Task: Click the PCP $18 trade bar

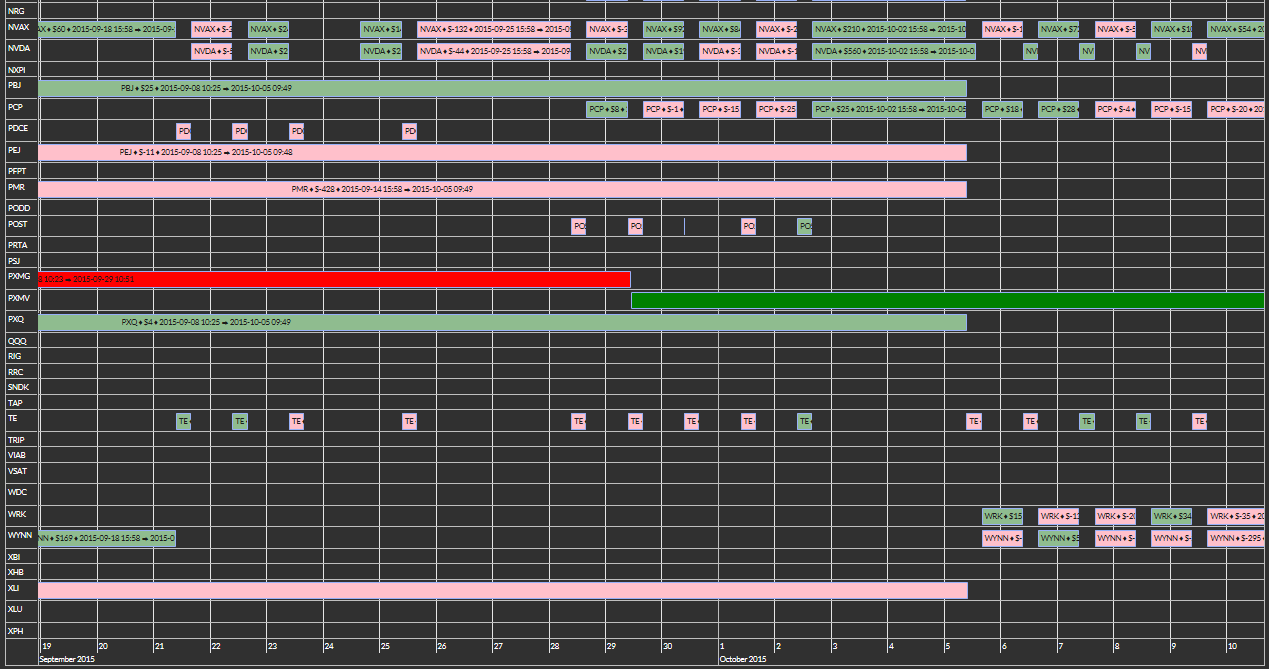Action: [x=1003, y=109]
